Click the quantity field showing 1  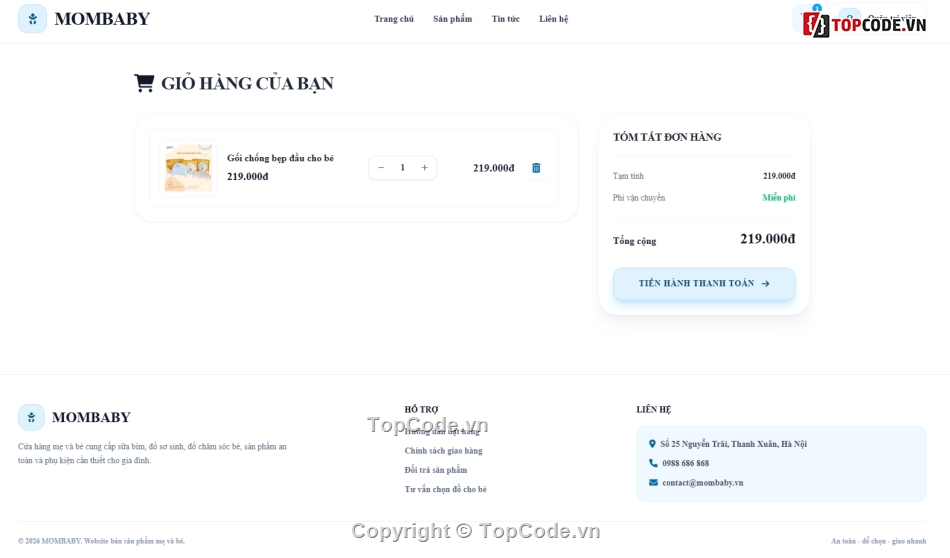(x=402, y=168)
